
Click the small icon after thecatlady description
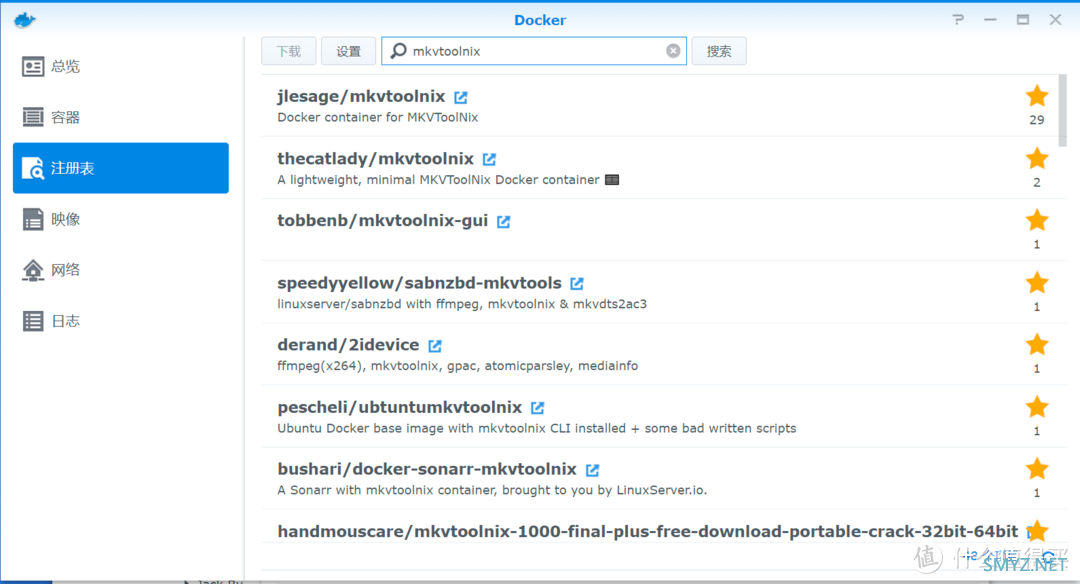tap(612, 180)
